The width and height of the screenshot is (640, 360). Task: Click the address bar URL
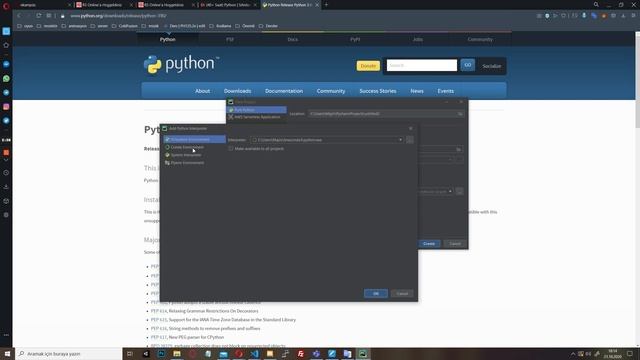click(118, 16)
